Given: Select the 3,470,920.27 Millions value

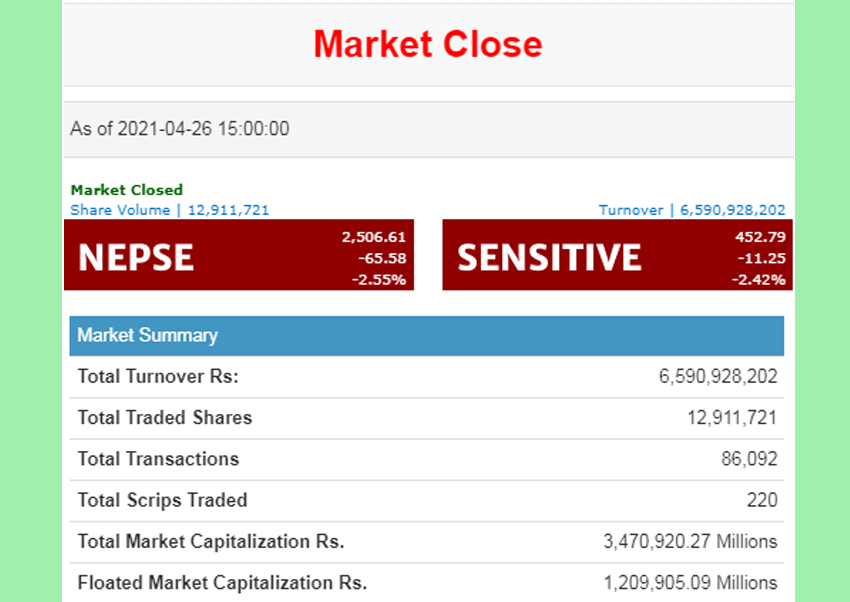Looking at the screenshot, I should pyautogui.click(x=690, y=541).
